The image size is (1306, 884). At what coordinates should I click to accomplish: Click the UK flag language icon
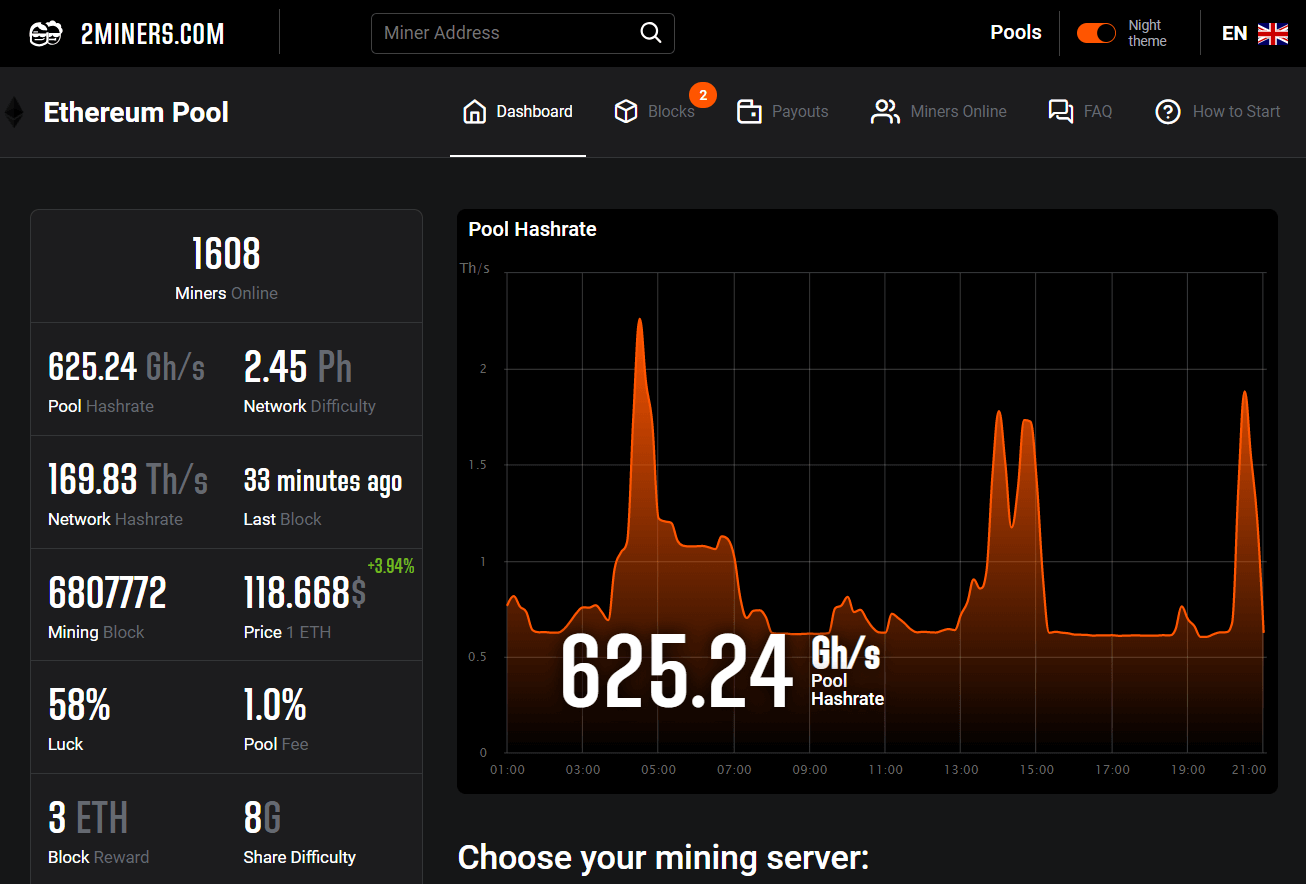click(1273, 34)
